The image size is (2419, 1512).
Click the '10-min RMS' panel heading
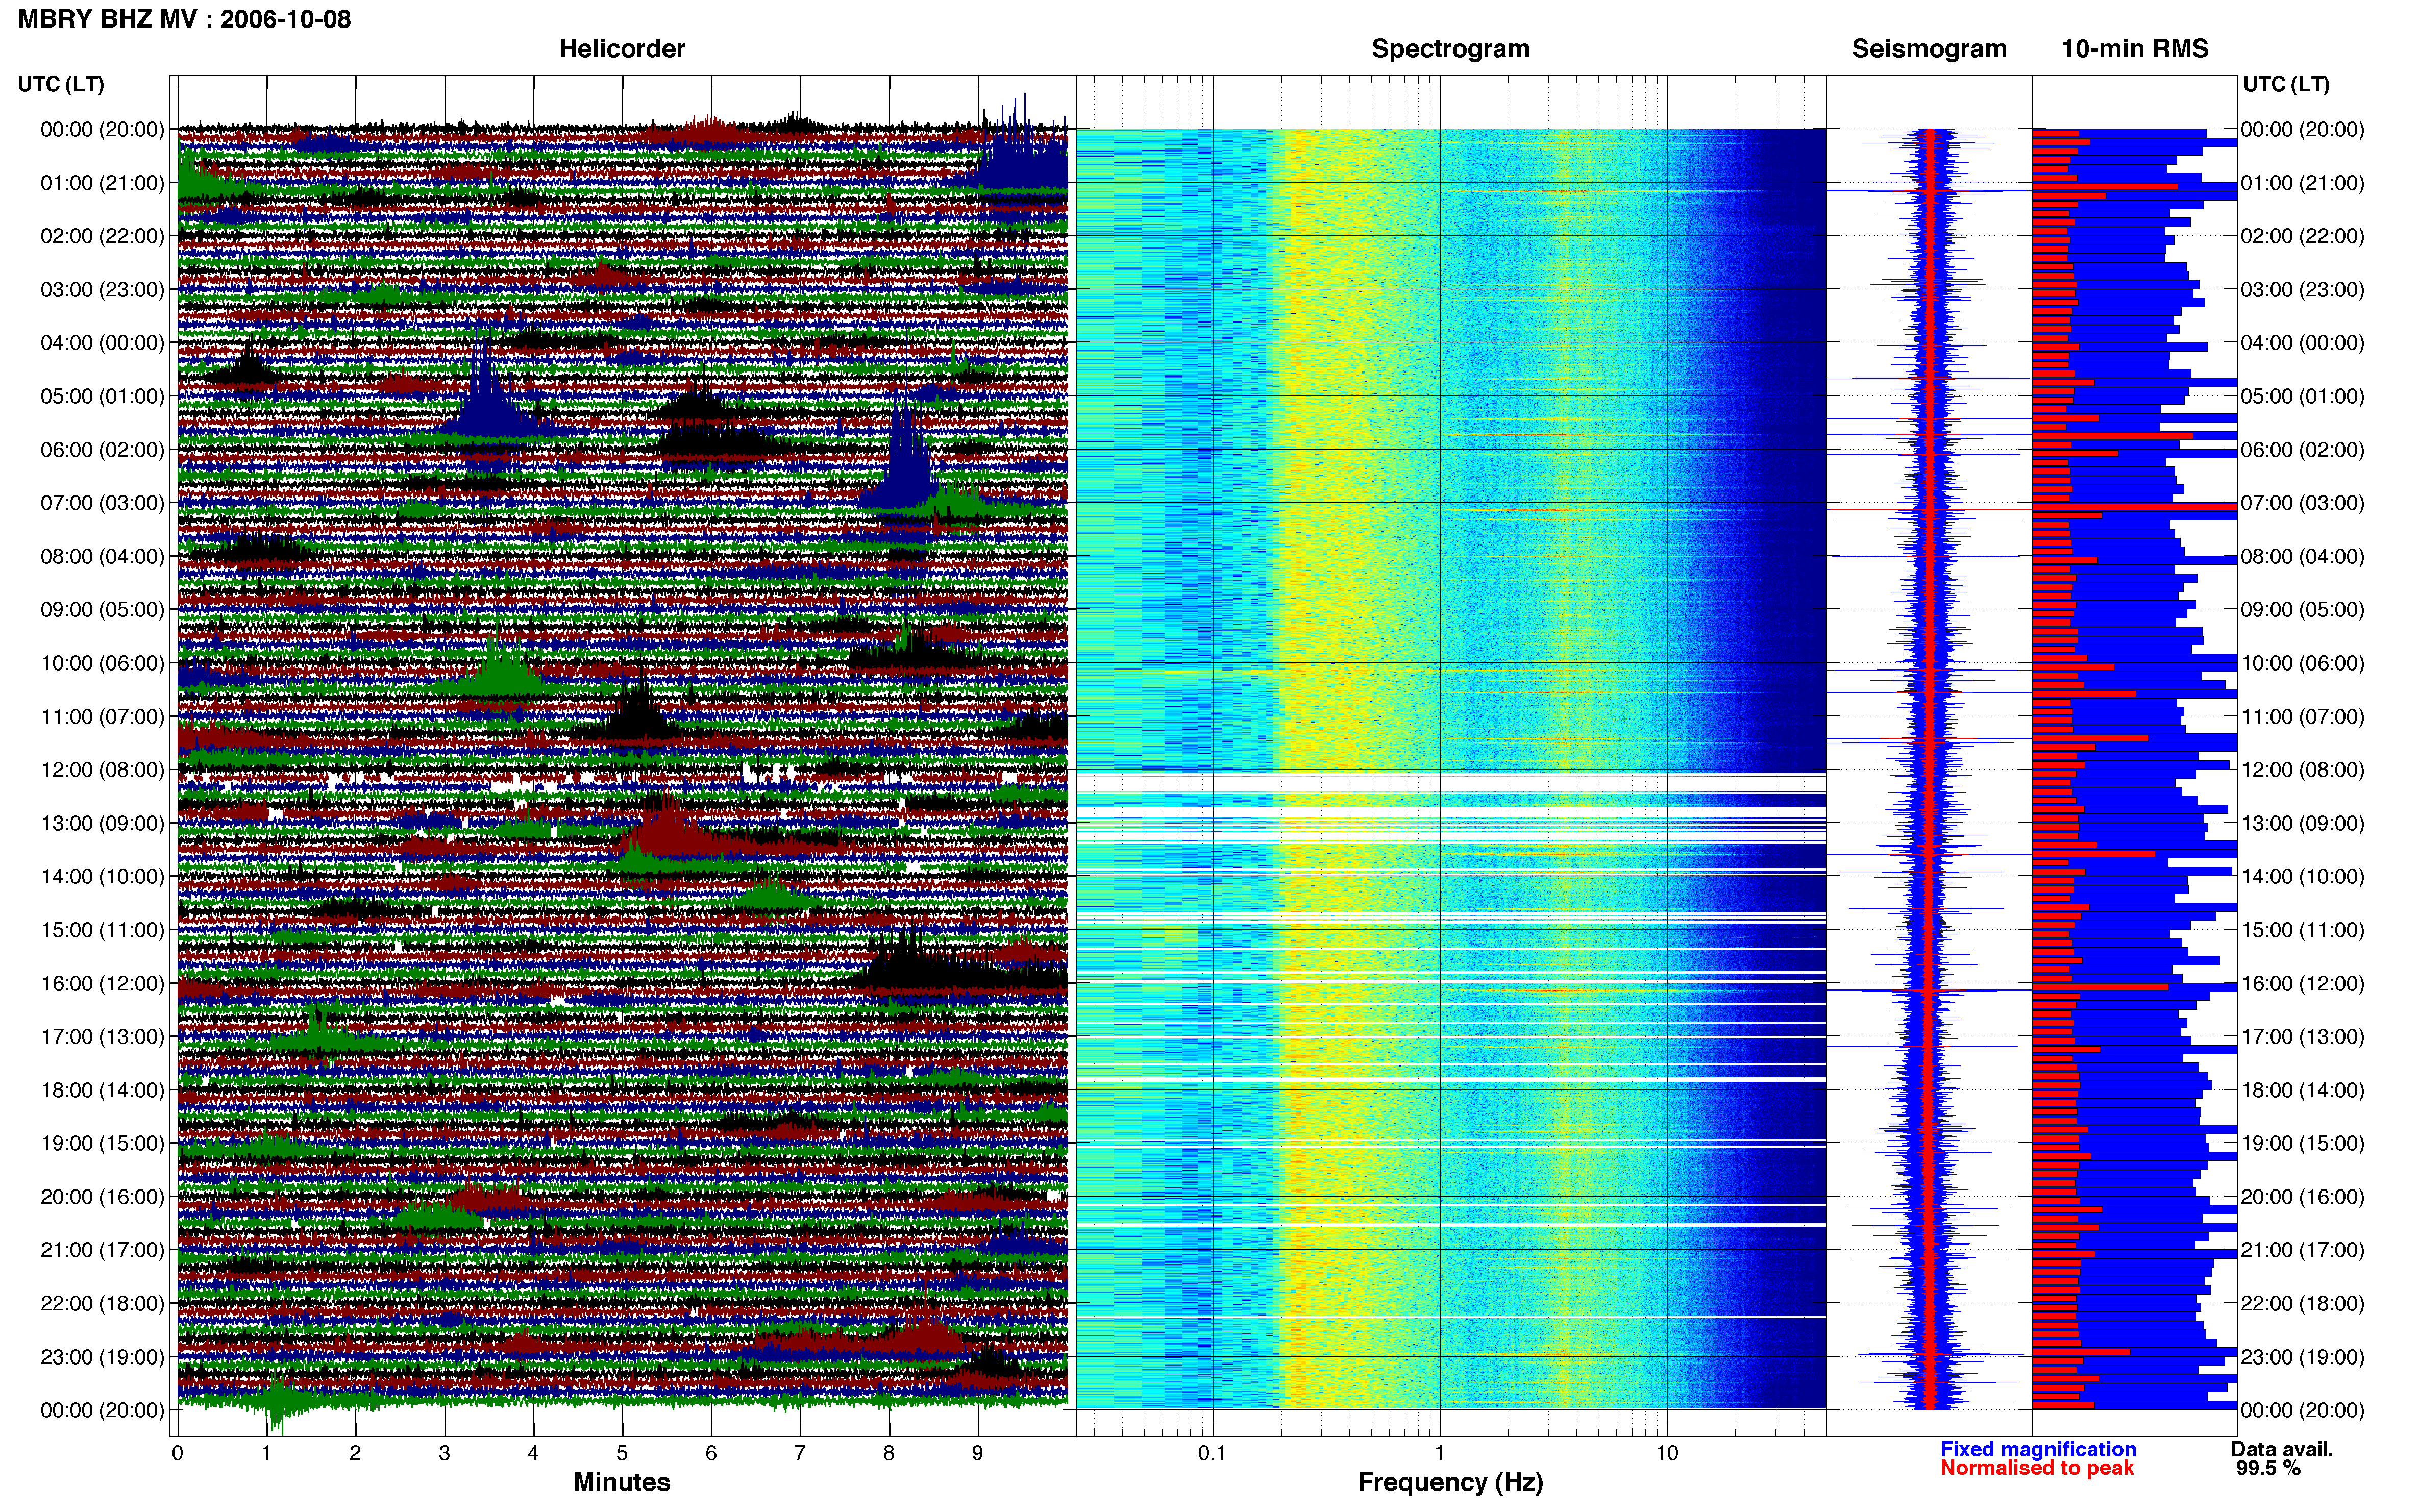tap(2135, 48)
